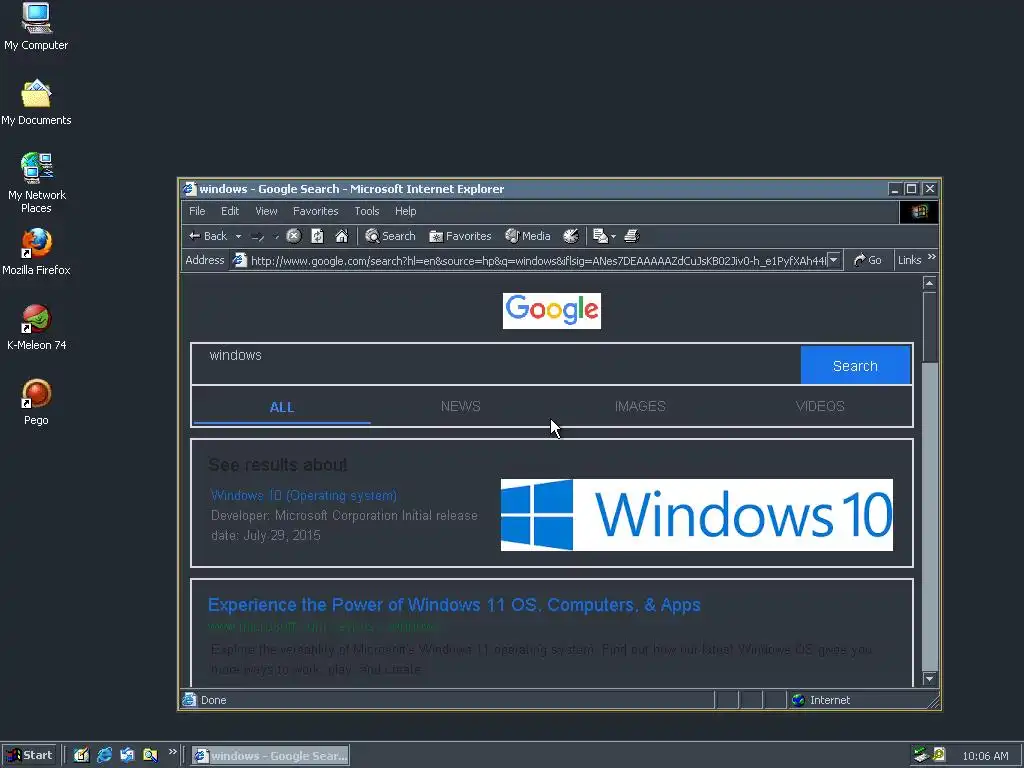Expand the Quick Launch overflow chevron
Screen dimensions: 1024x768
172,752
